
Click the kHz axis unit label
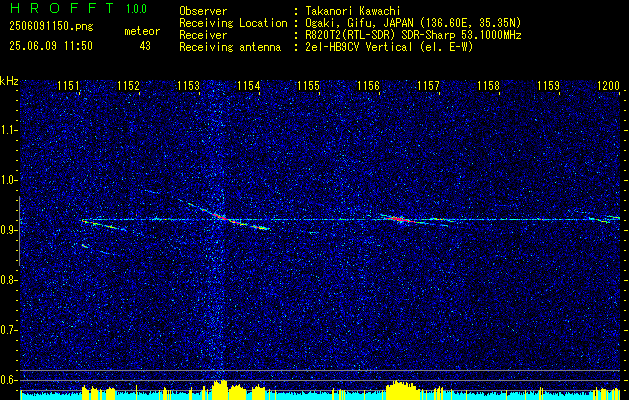(x=9, y=81)
